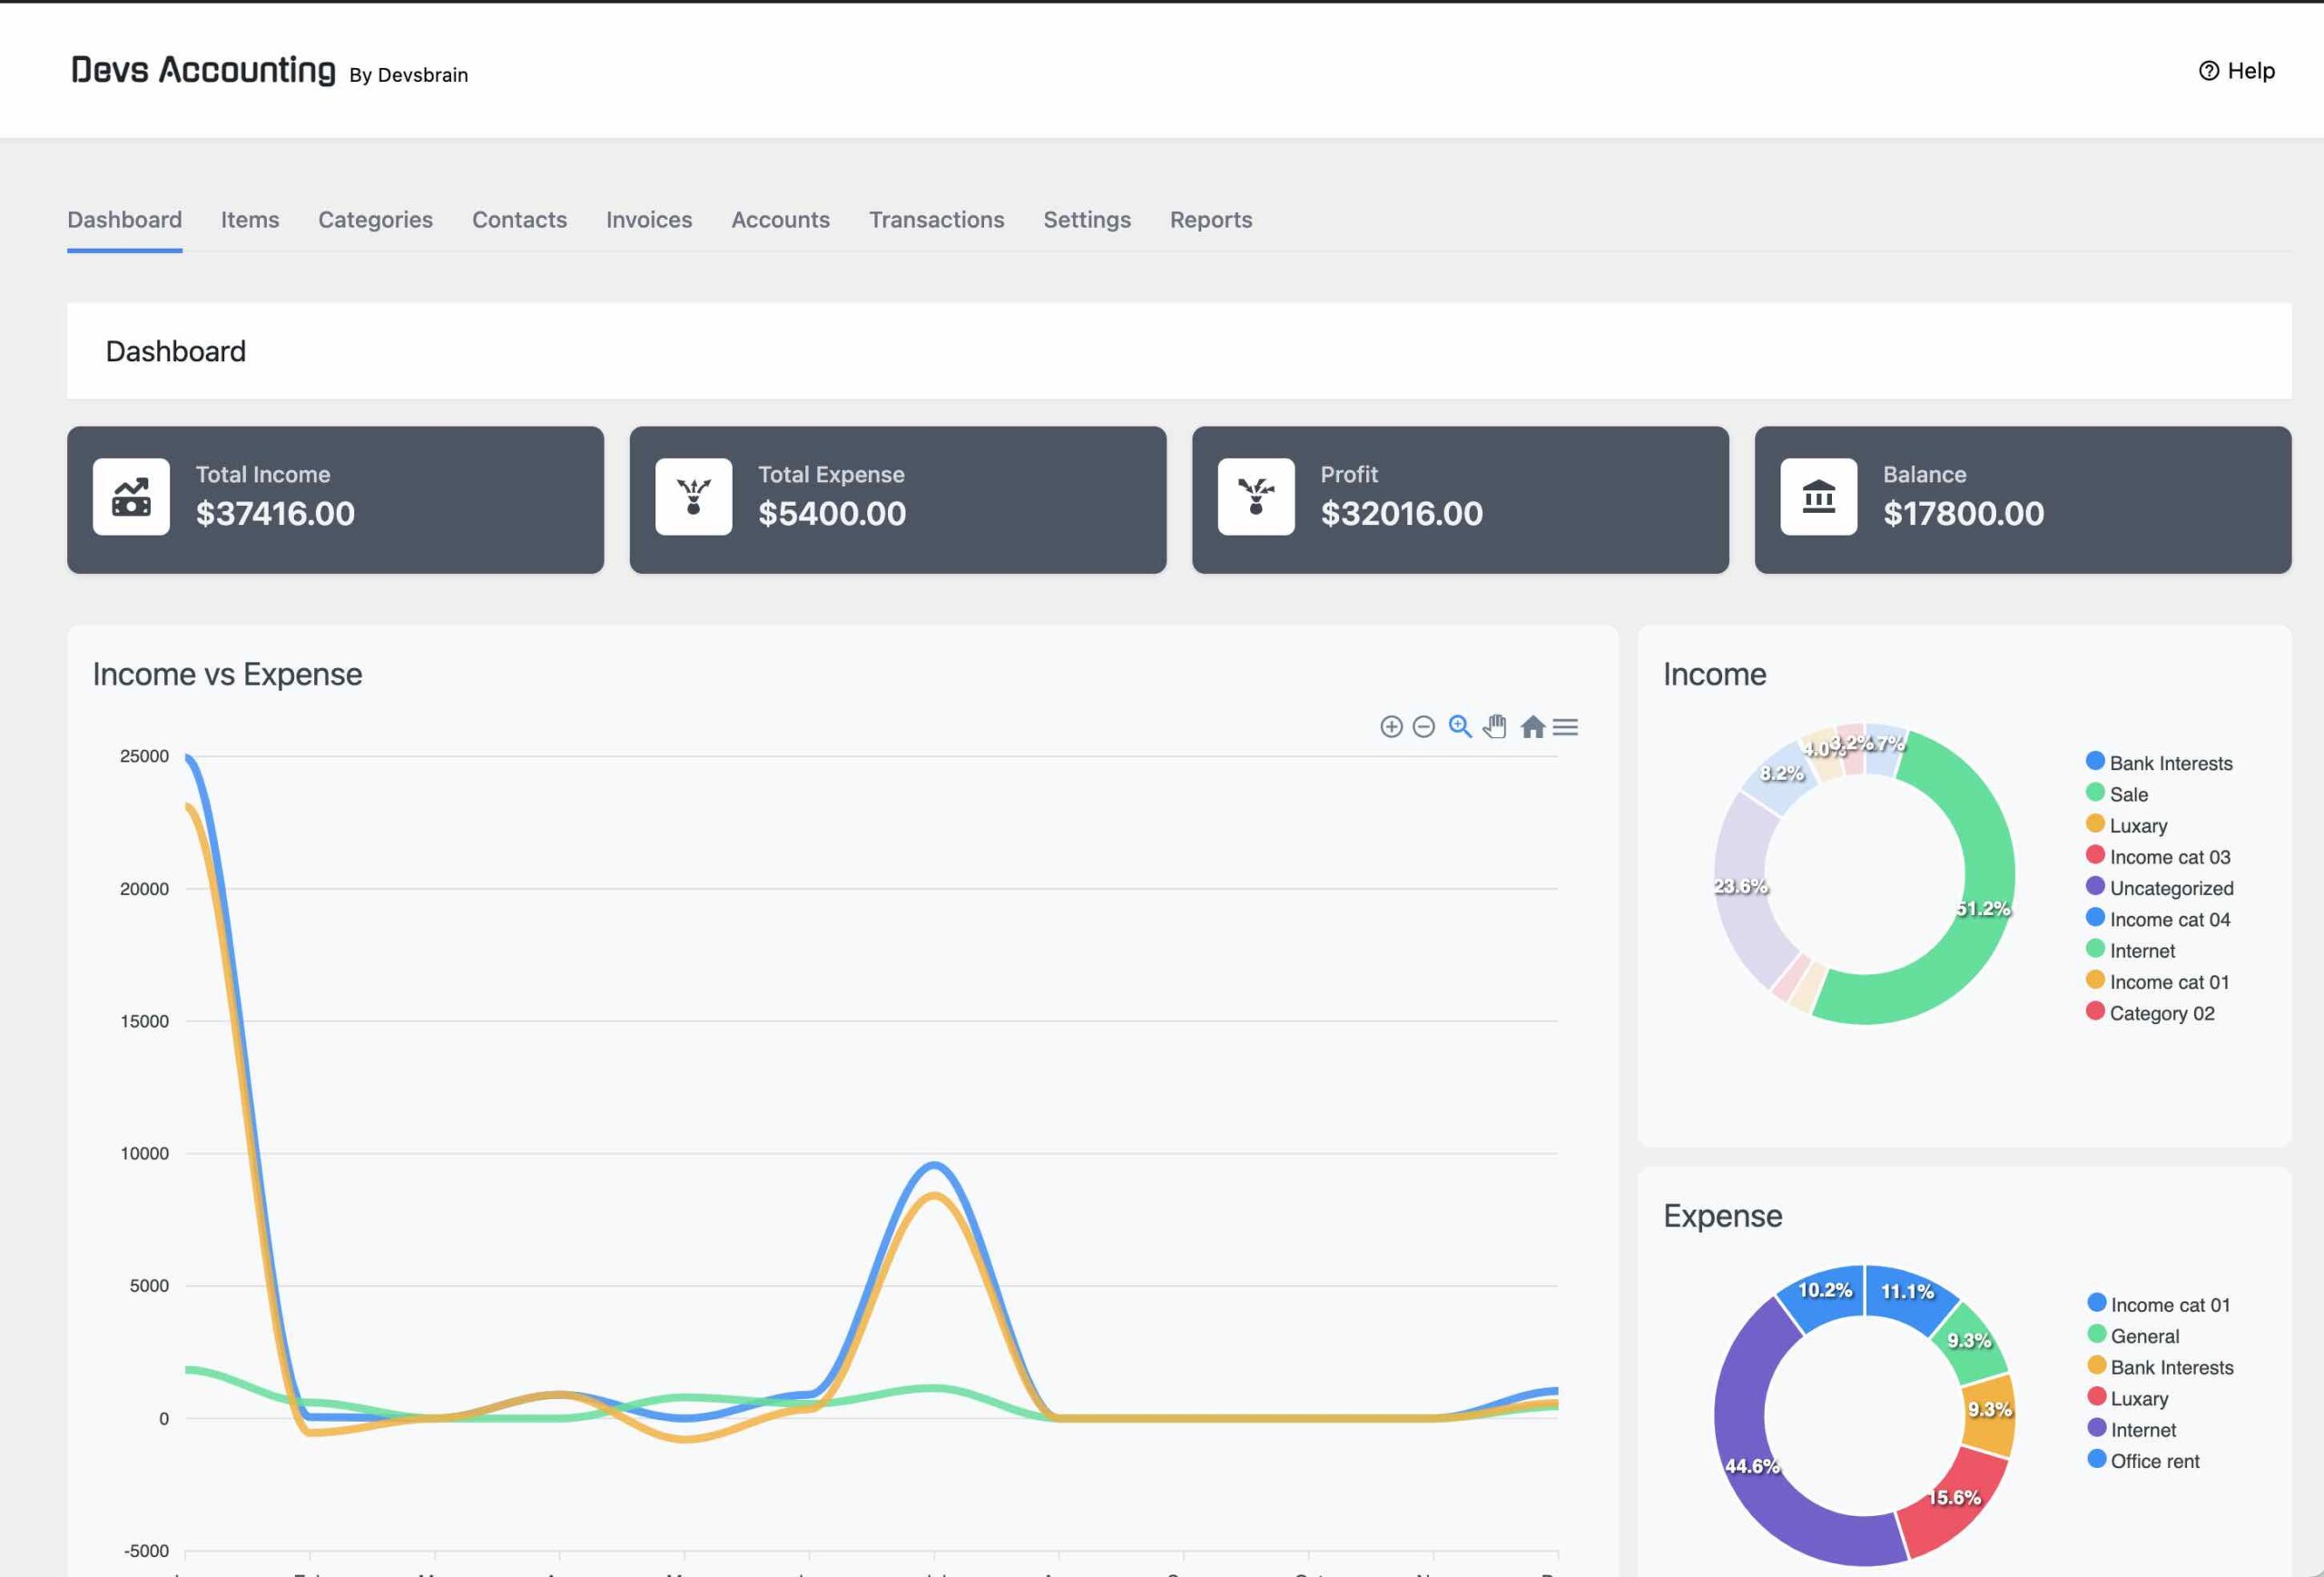Open the Invoices tab
The height and width of the screenshot is (1577, 2324).
tap(649, 220)
